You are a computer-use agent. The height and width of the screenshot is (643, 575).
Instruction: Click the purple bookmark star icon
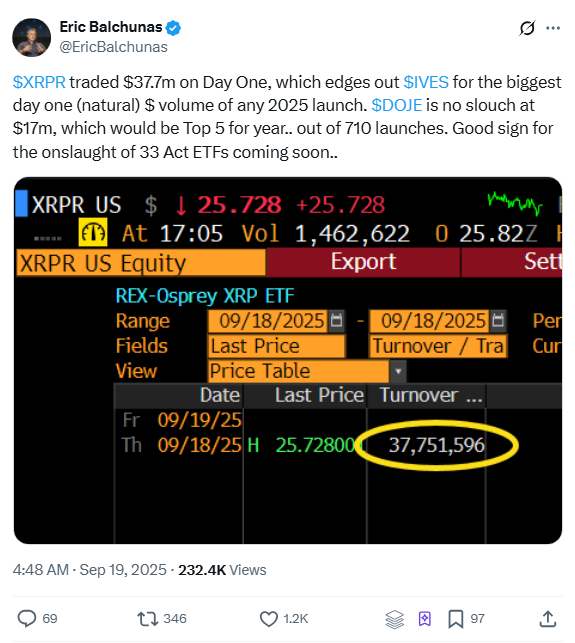pos(424,618)
